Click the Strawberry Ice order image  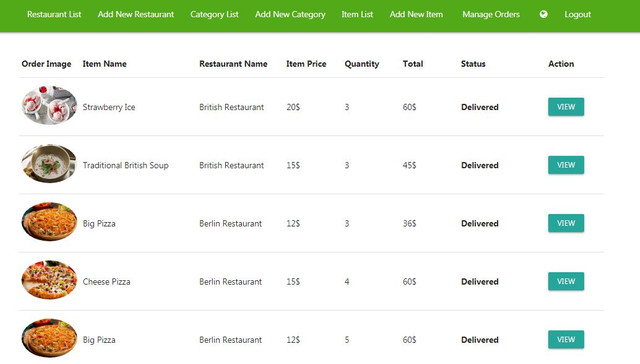49,105
